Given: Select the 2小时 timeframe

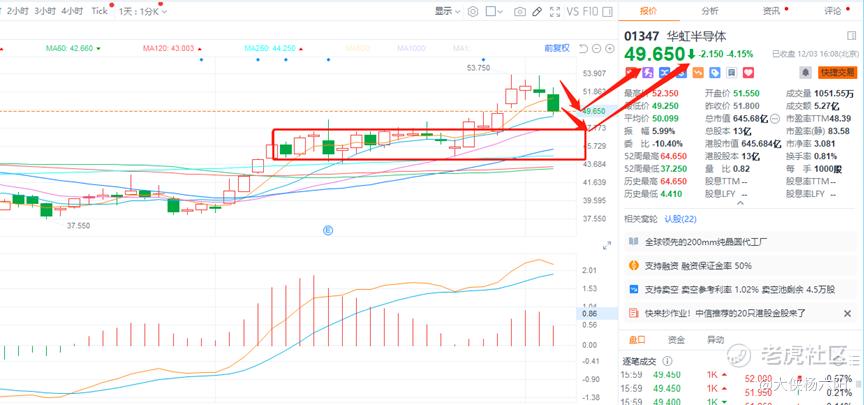Looking at the screenshot, I should click(18, 11).
